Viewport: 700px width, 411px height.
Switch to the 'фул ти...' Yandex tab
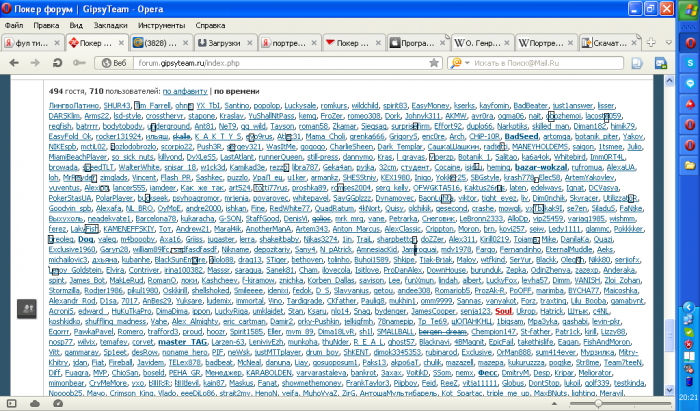click(32, 43)
